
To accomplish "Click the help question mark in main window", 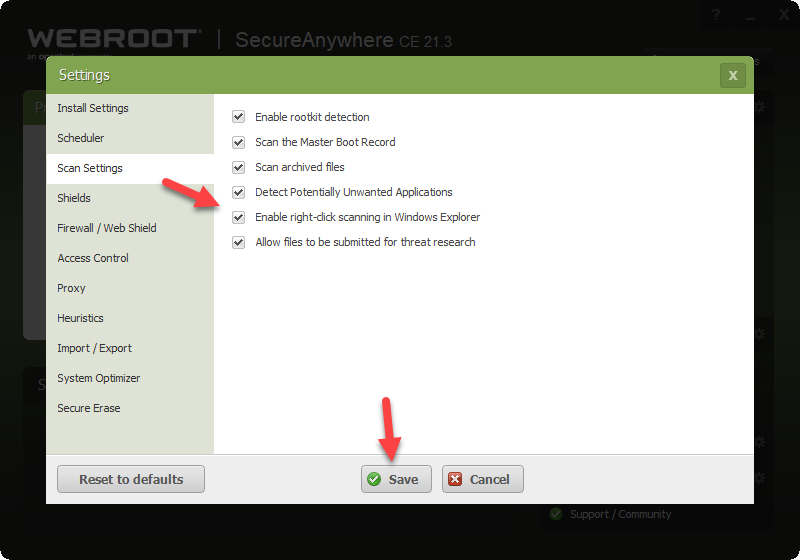I will 716,15.
